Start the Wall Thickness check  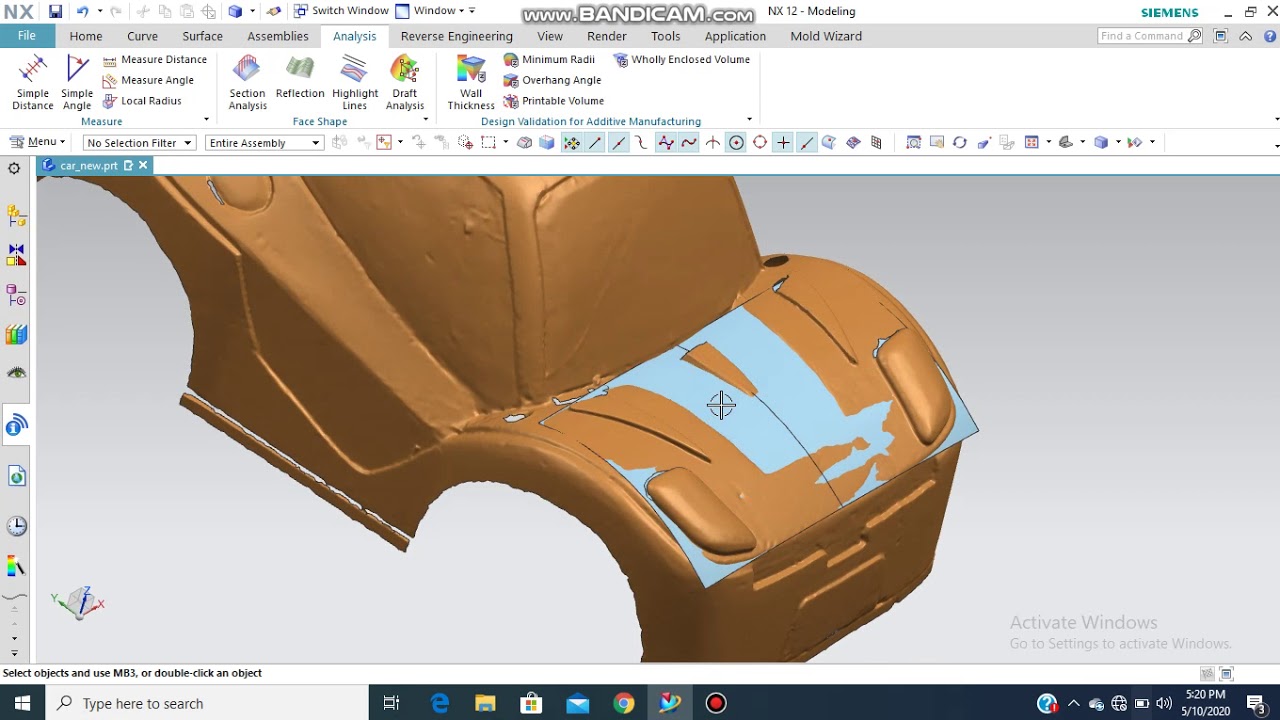pos(471,82)
